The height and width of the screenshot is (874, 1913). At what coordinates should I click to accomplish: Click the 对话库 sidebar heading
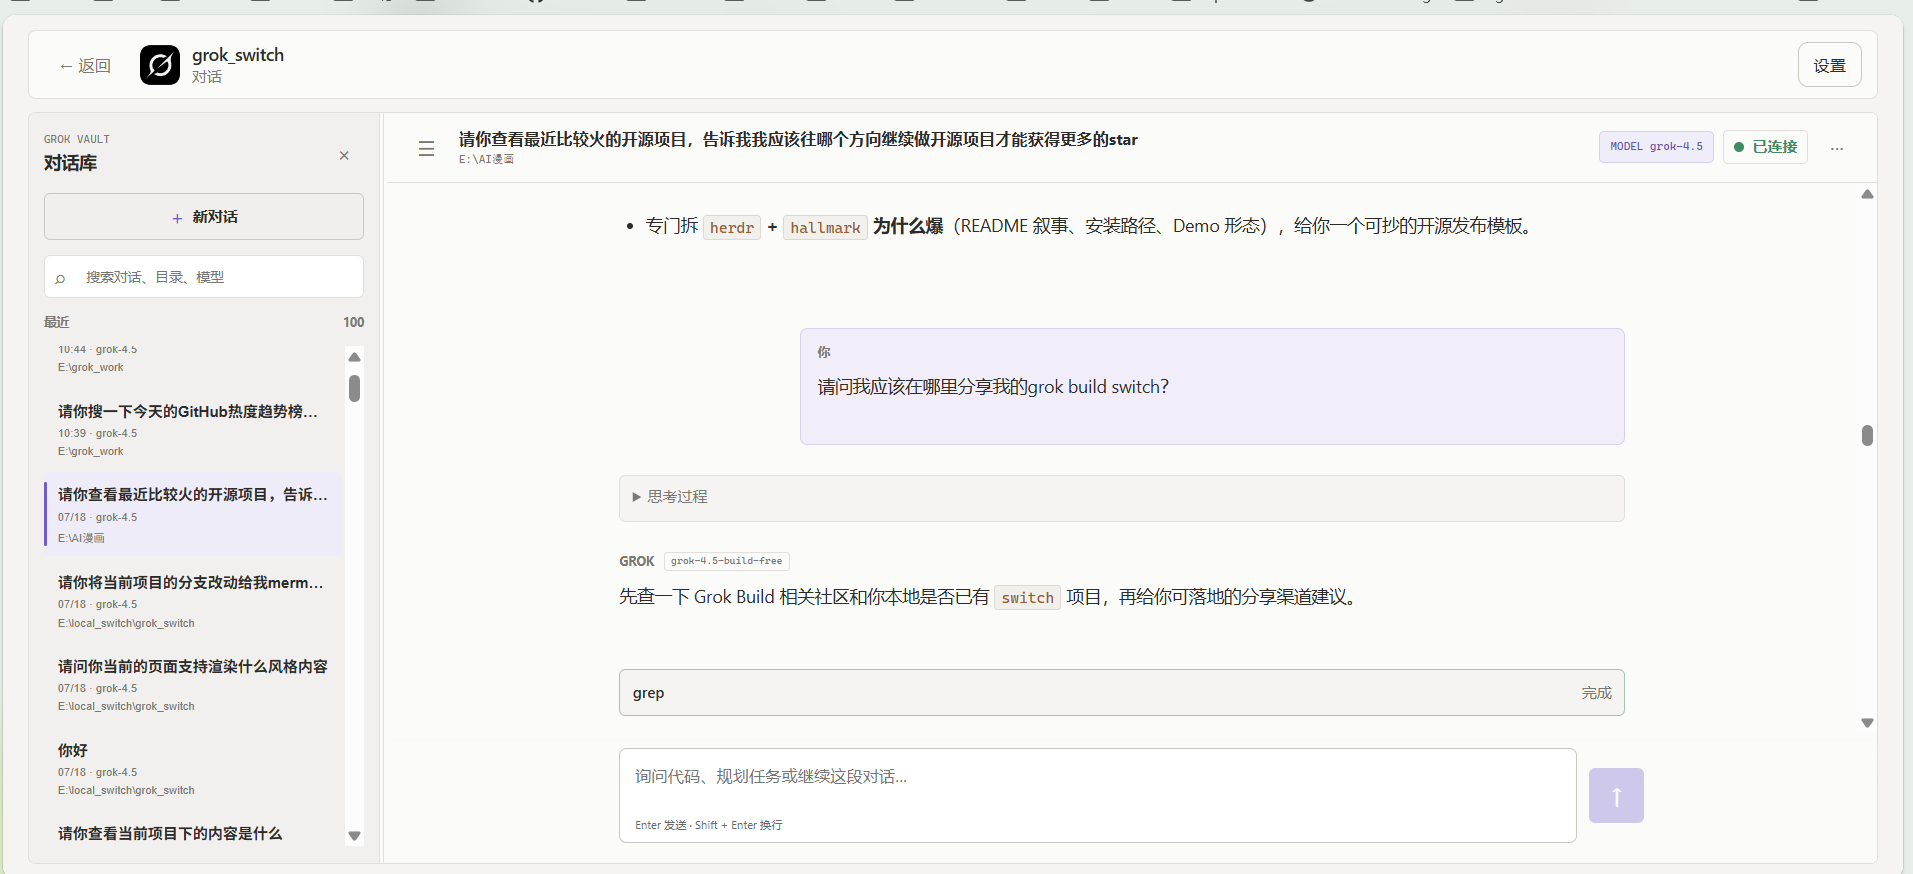click(70, 163)
